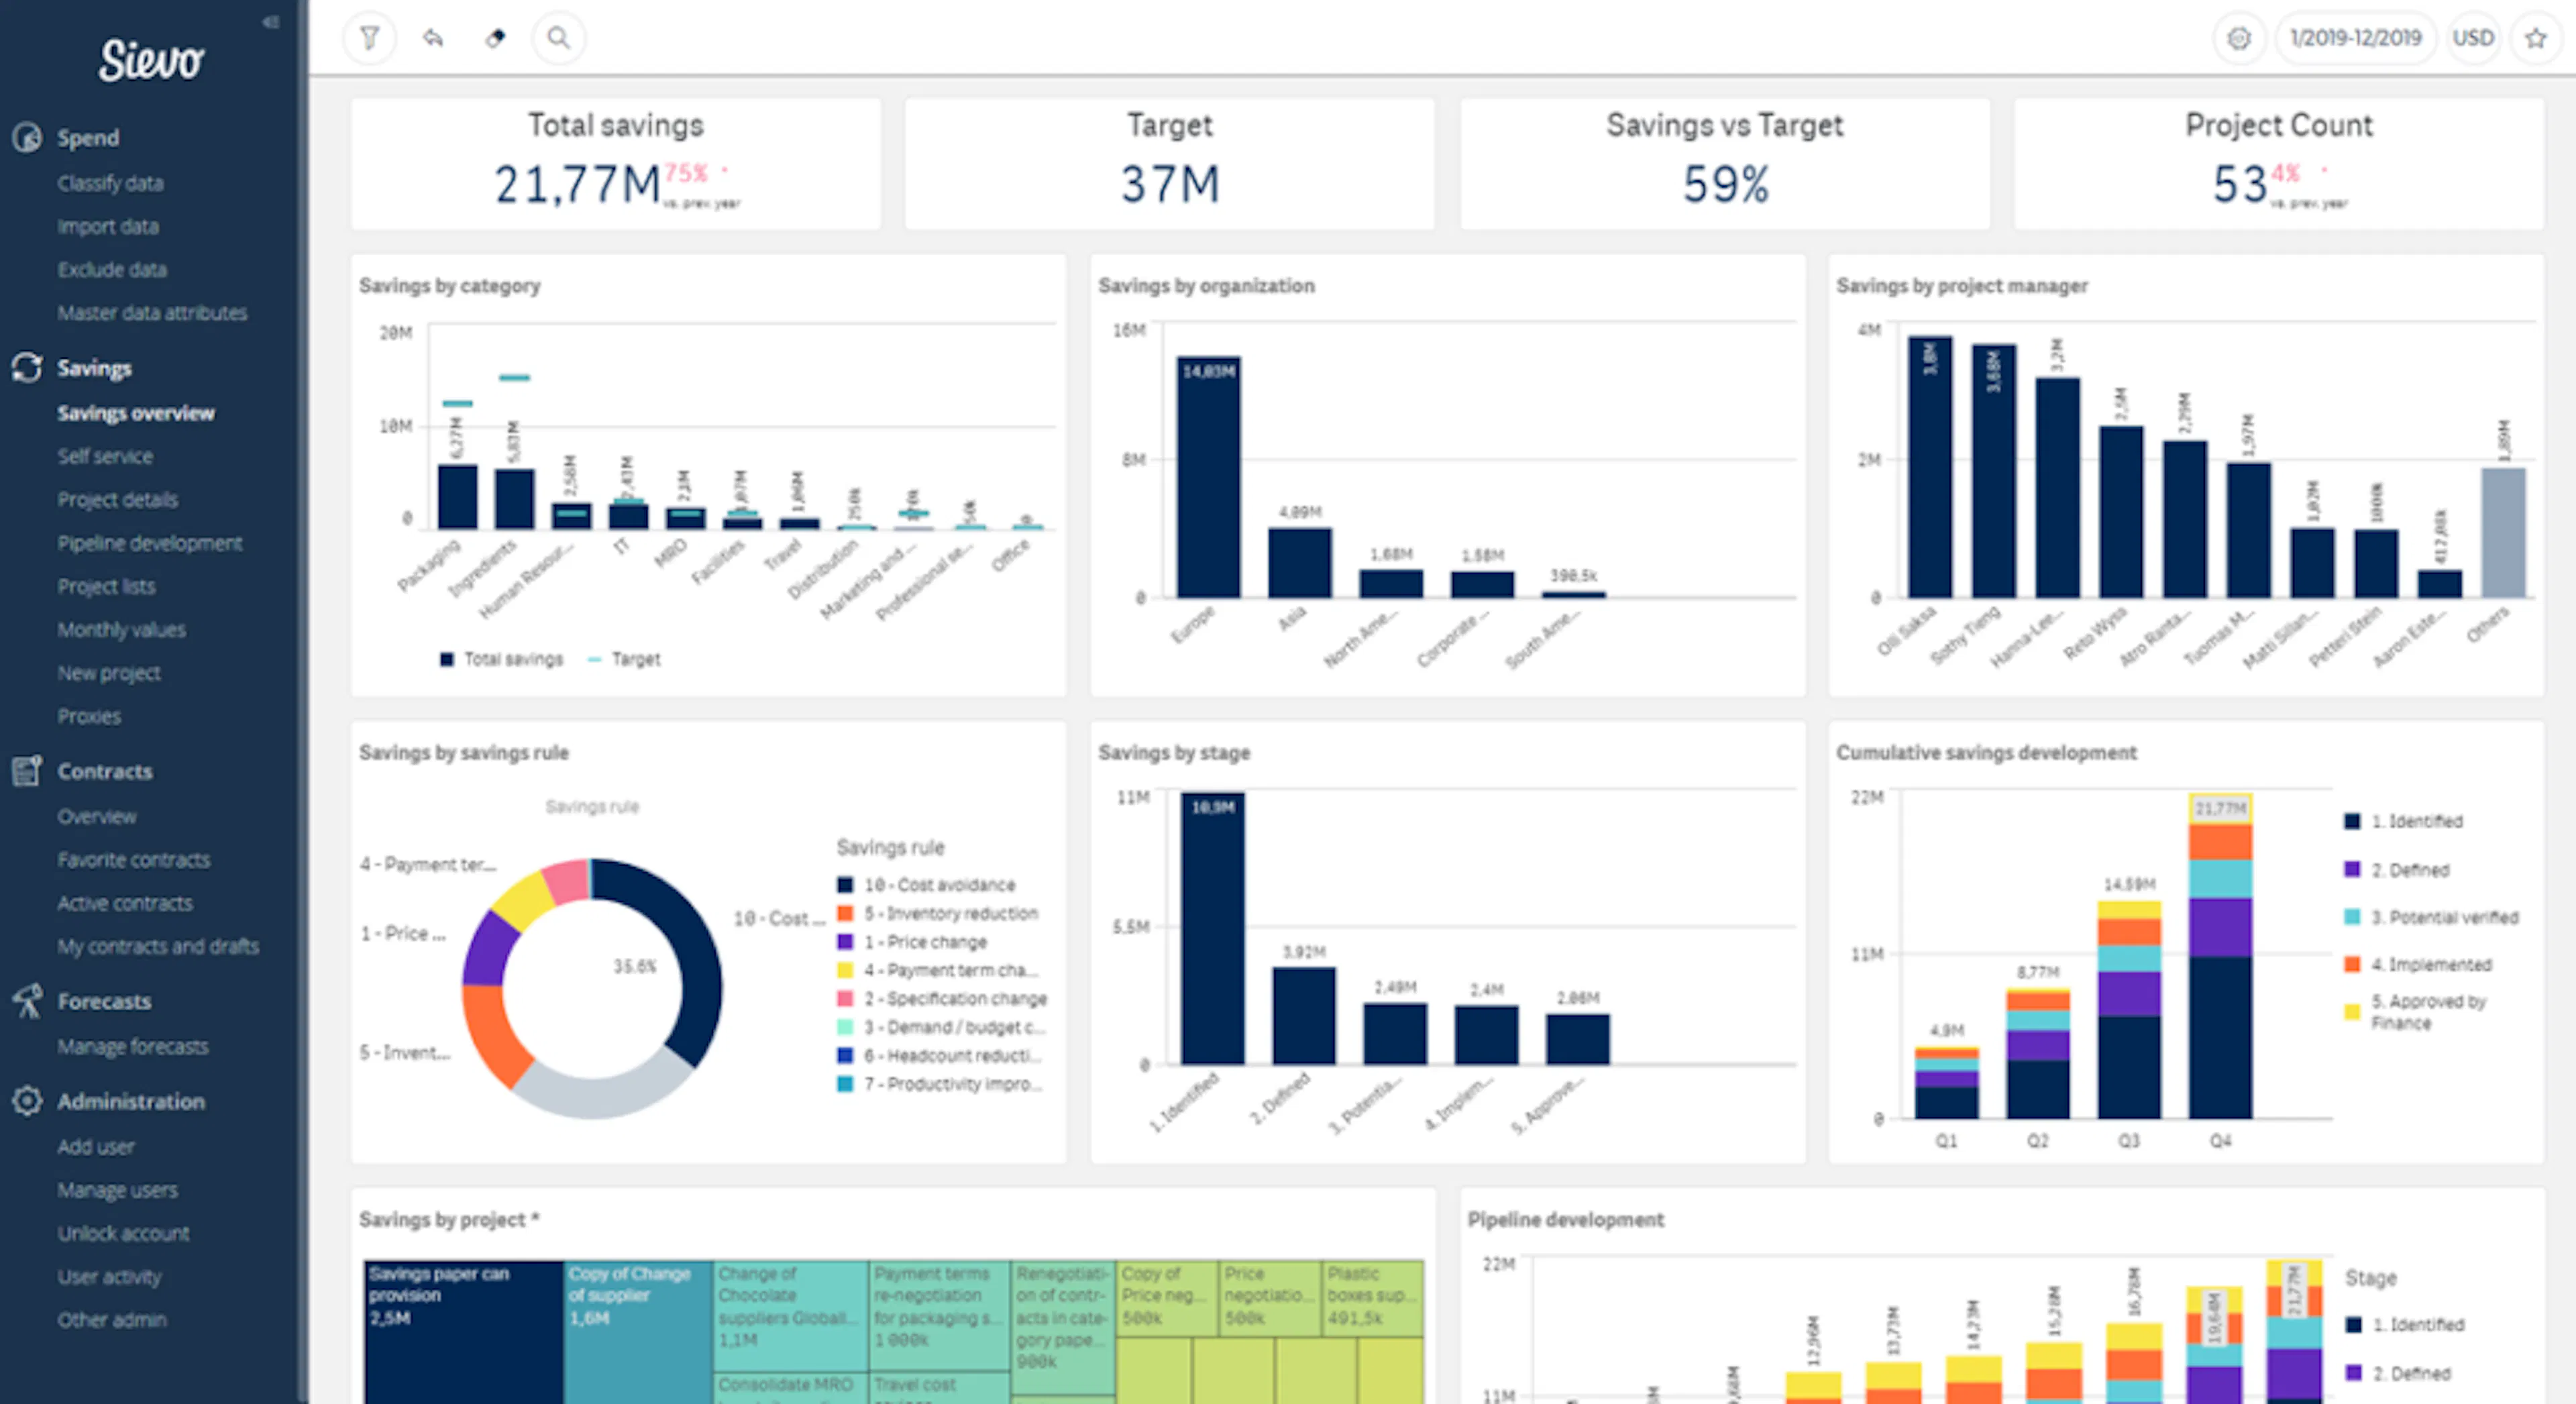Click the Administration gear icon in the sidebar
Screen dimensions: 2576x1404
click(27, 1100)
